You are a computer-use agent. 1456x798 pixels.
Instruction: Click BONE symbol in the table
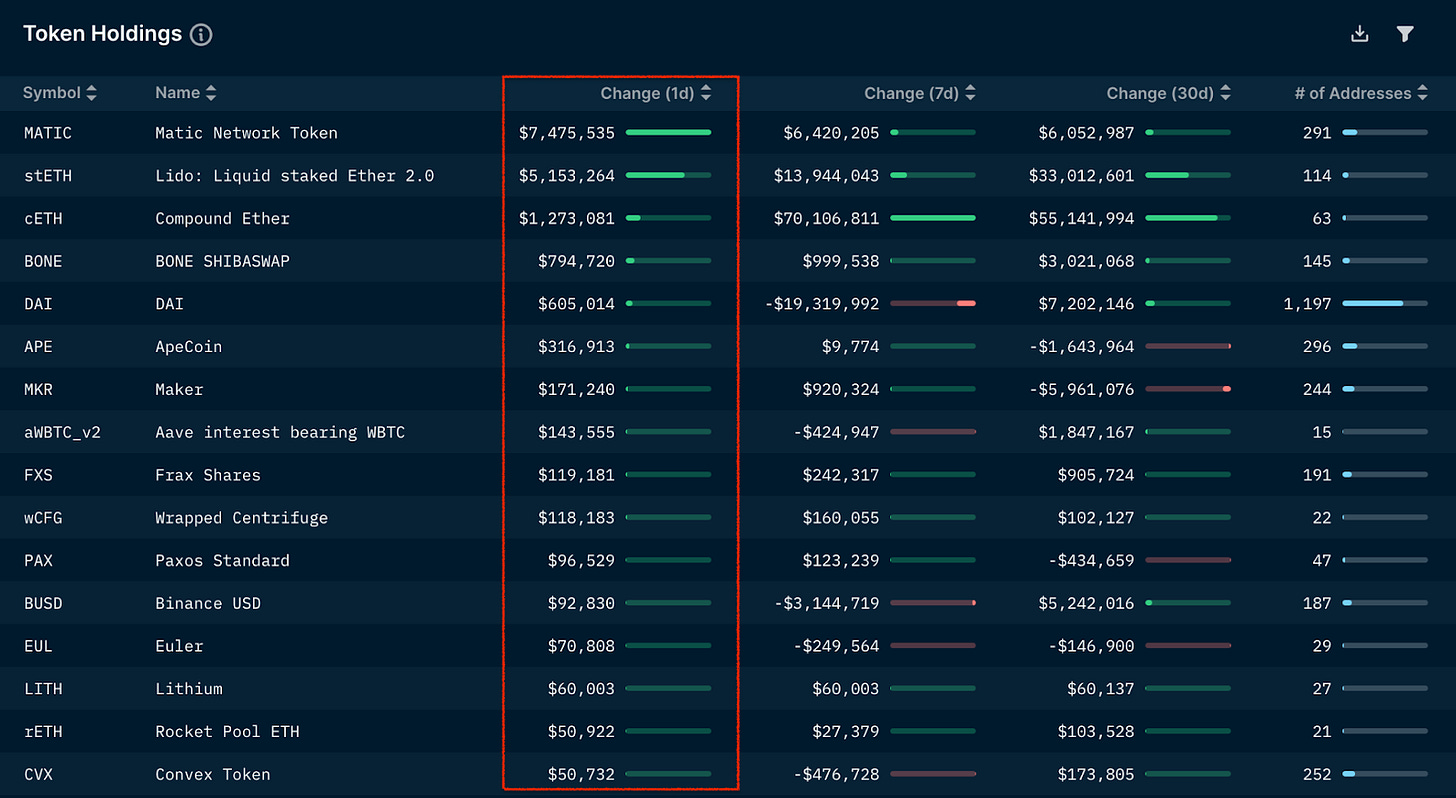pyautogui.click(x=43, y=261)
